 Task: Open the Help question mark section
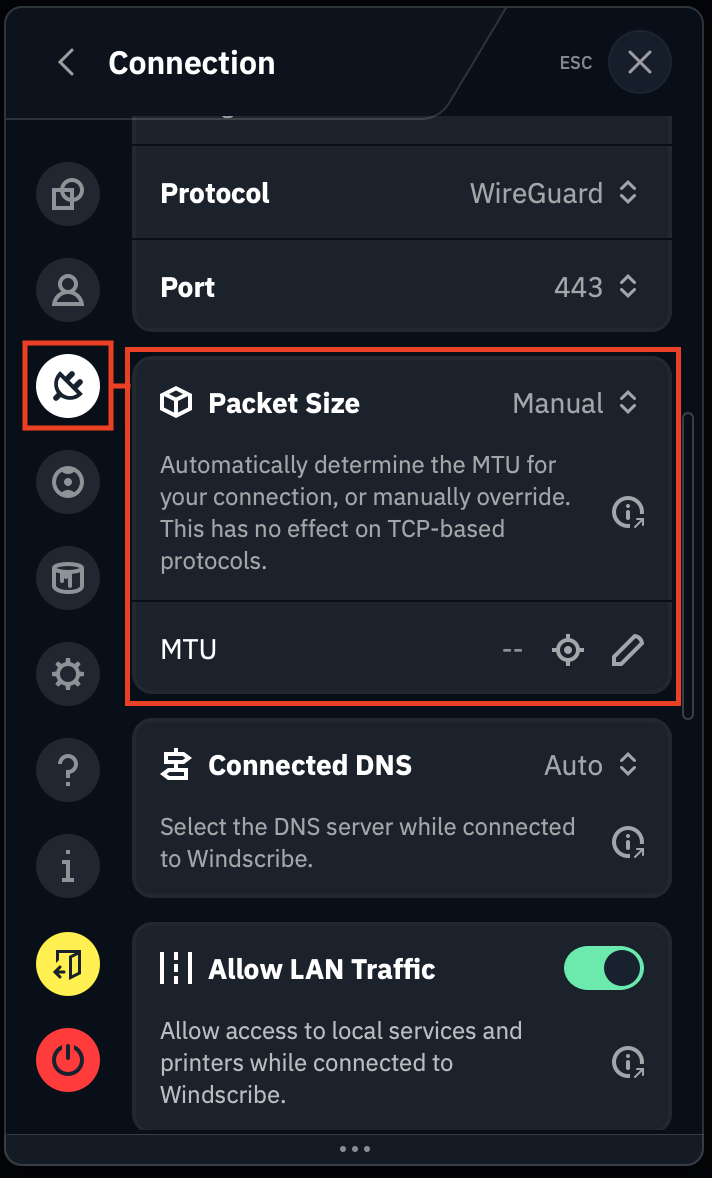tap(67, 770)
